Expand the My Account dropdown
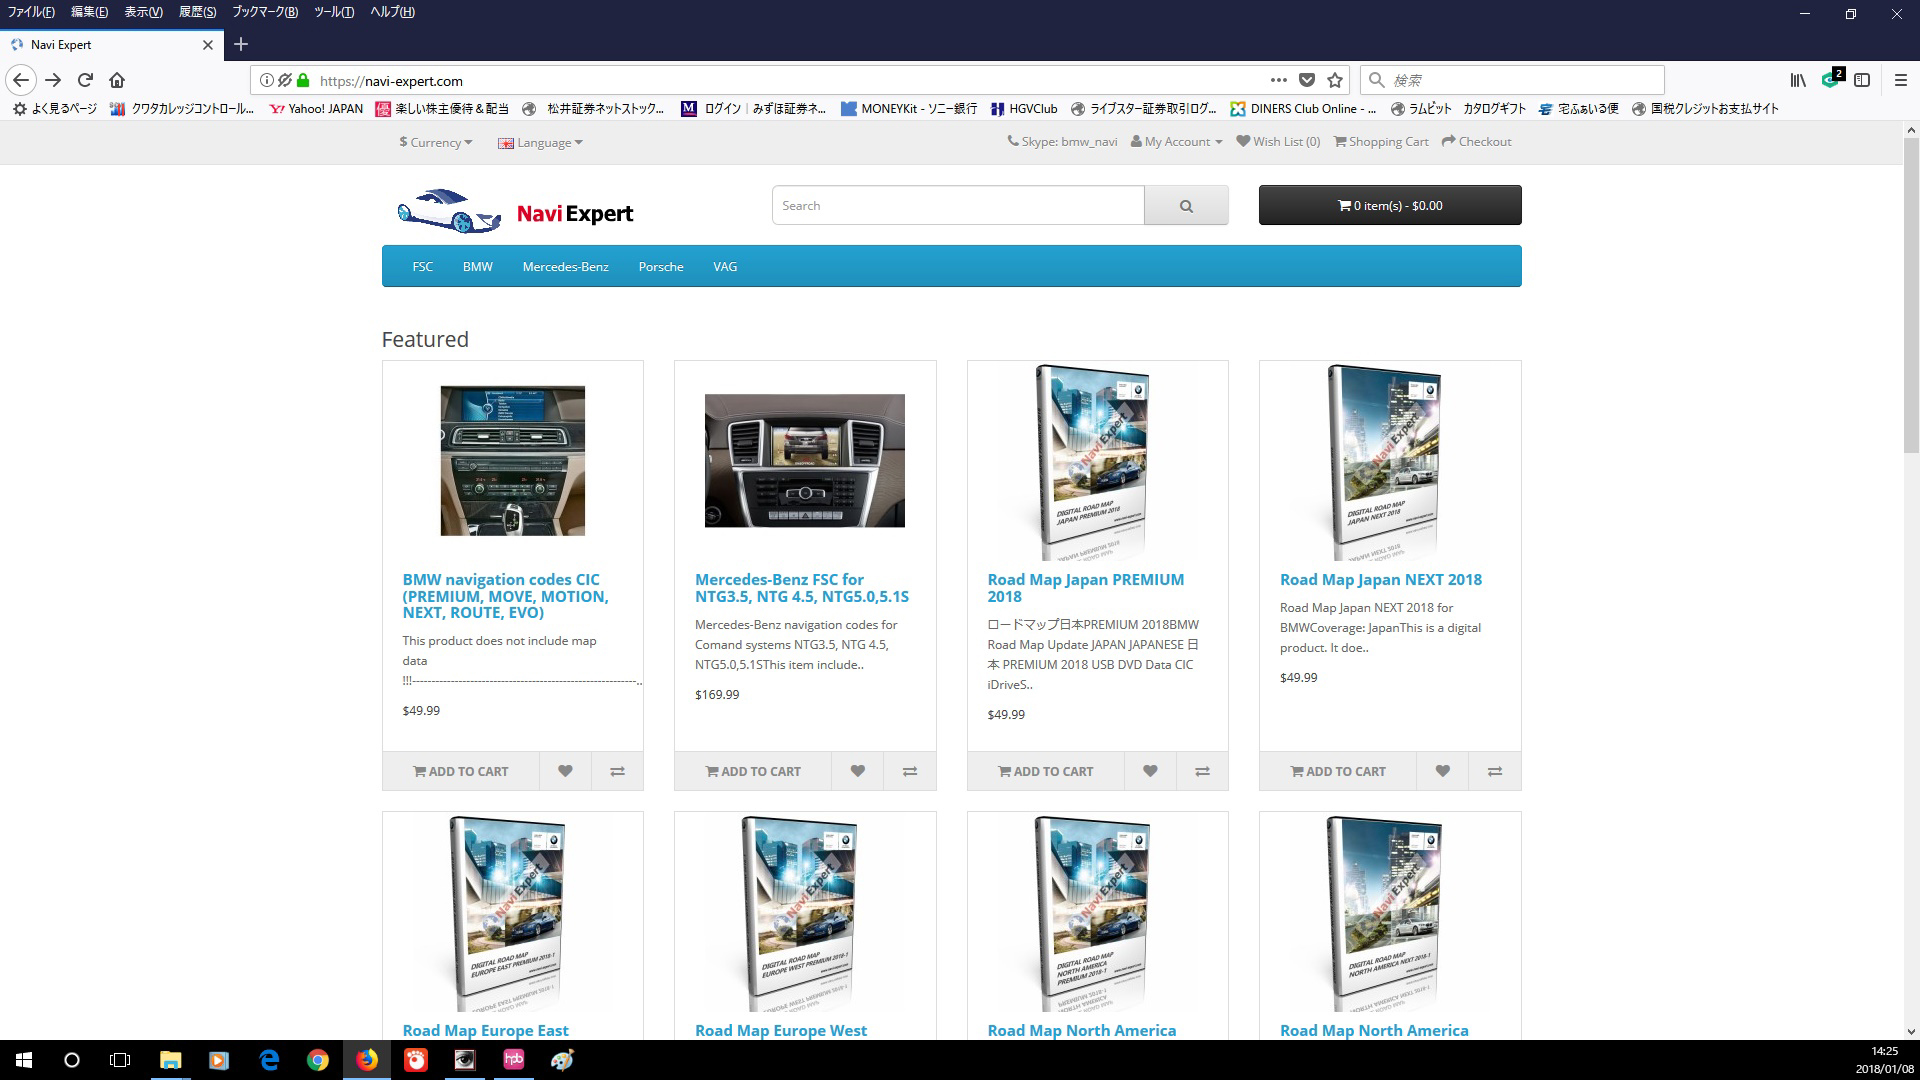 point(1176,142)
